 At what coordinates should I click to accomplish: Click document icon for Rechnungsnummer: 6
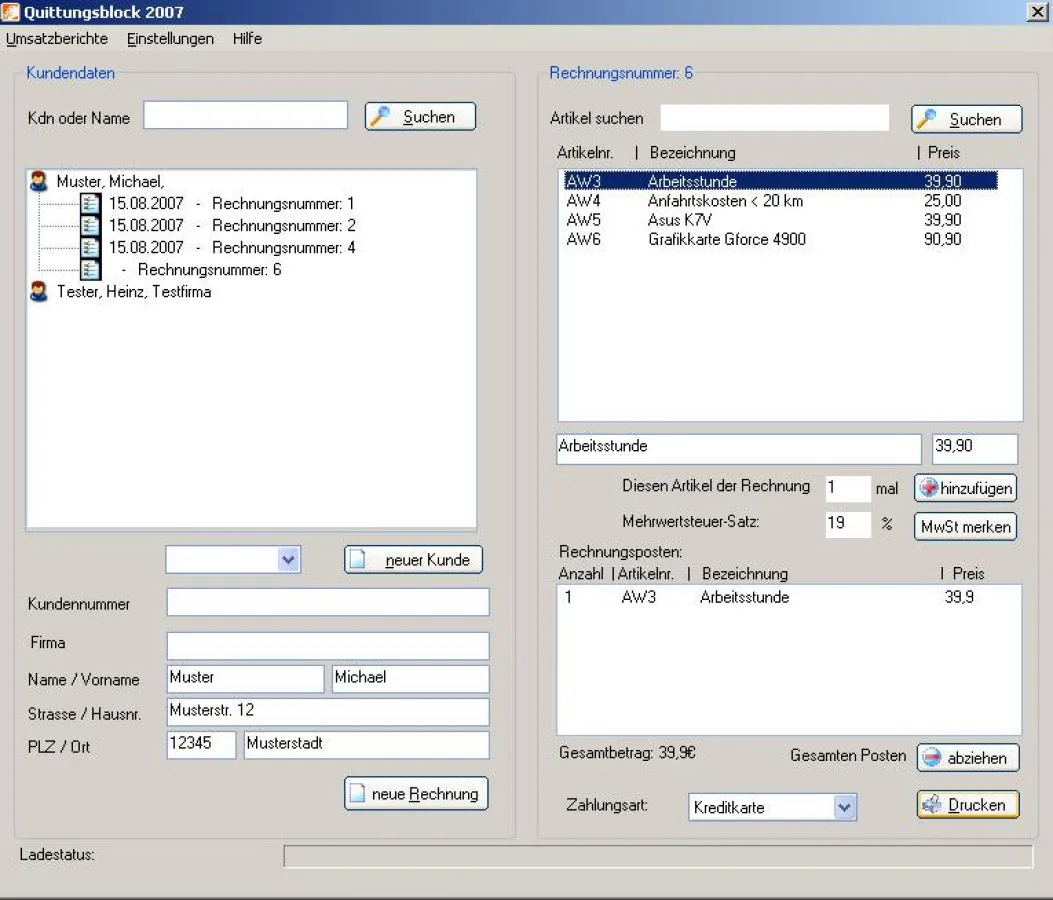[x=91, y=269]
